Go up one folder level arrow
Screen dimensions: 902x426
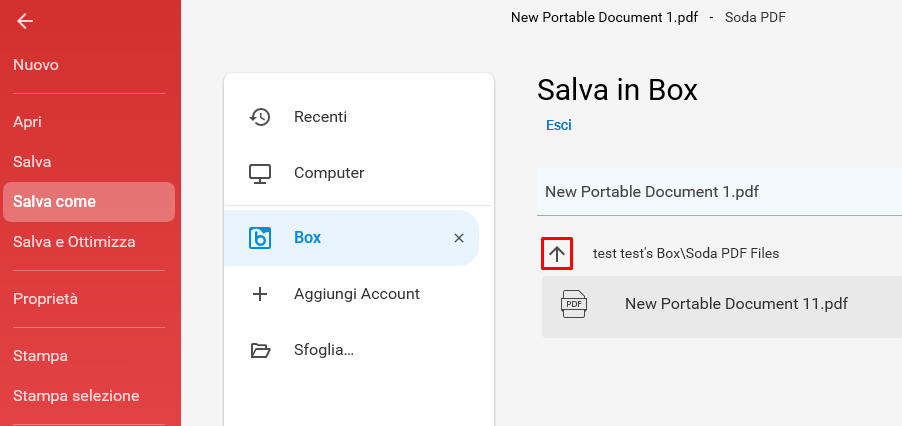(557, 254)
